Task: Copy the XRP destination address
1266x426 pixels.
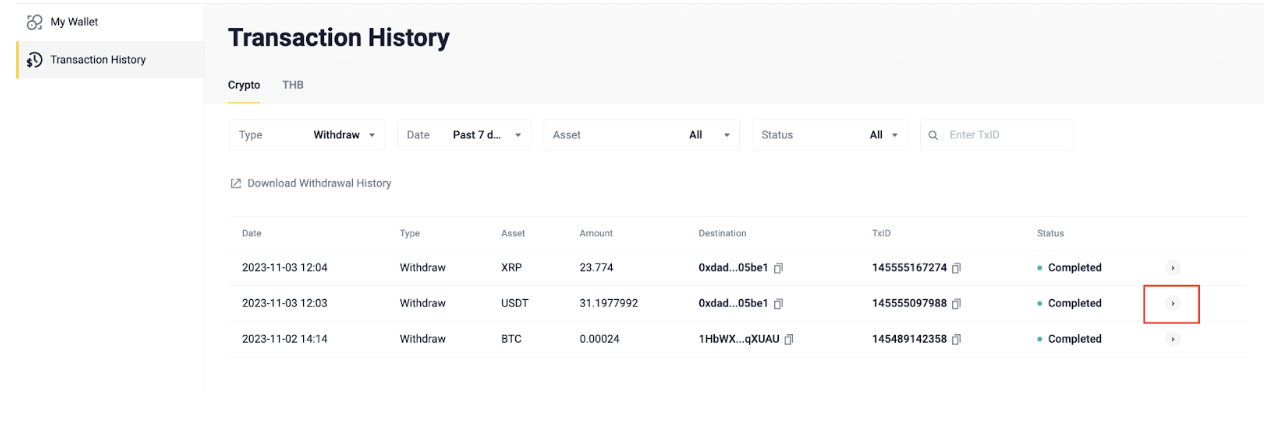Action: pyautogui.click(x=778, y=268)
